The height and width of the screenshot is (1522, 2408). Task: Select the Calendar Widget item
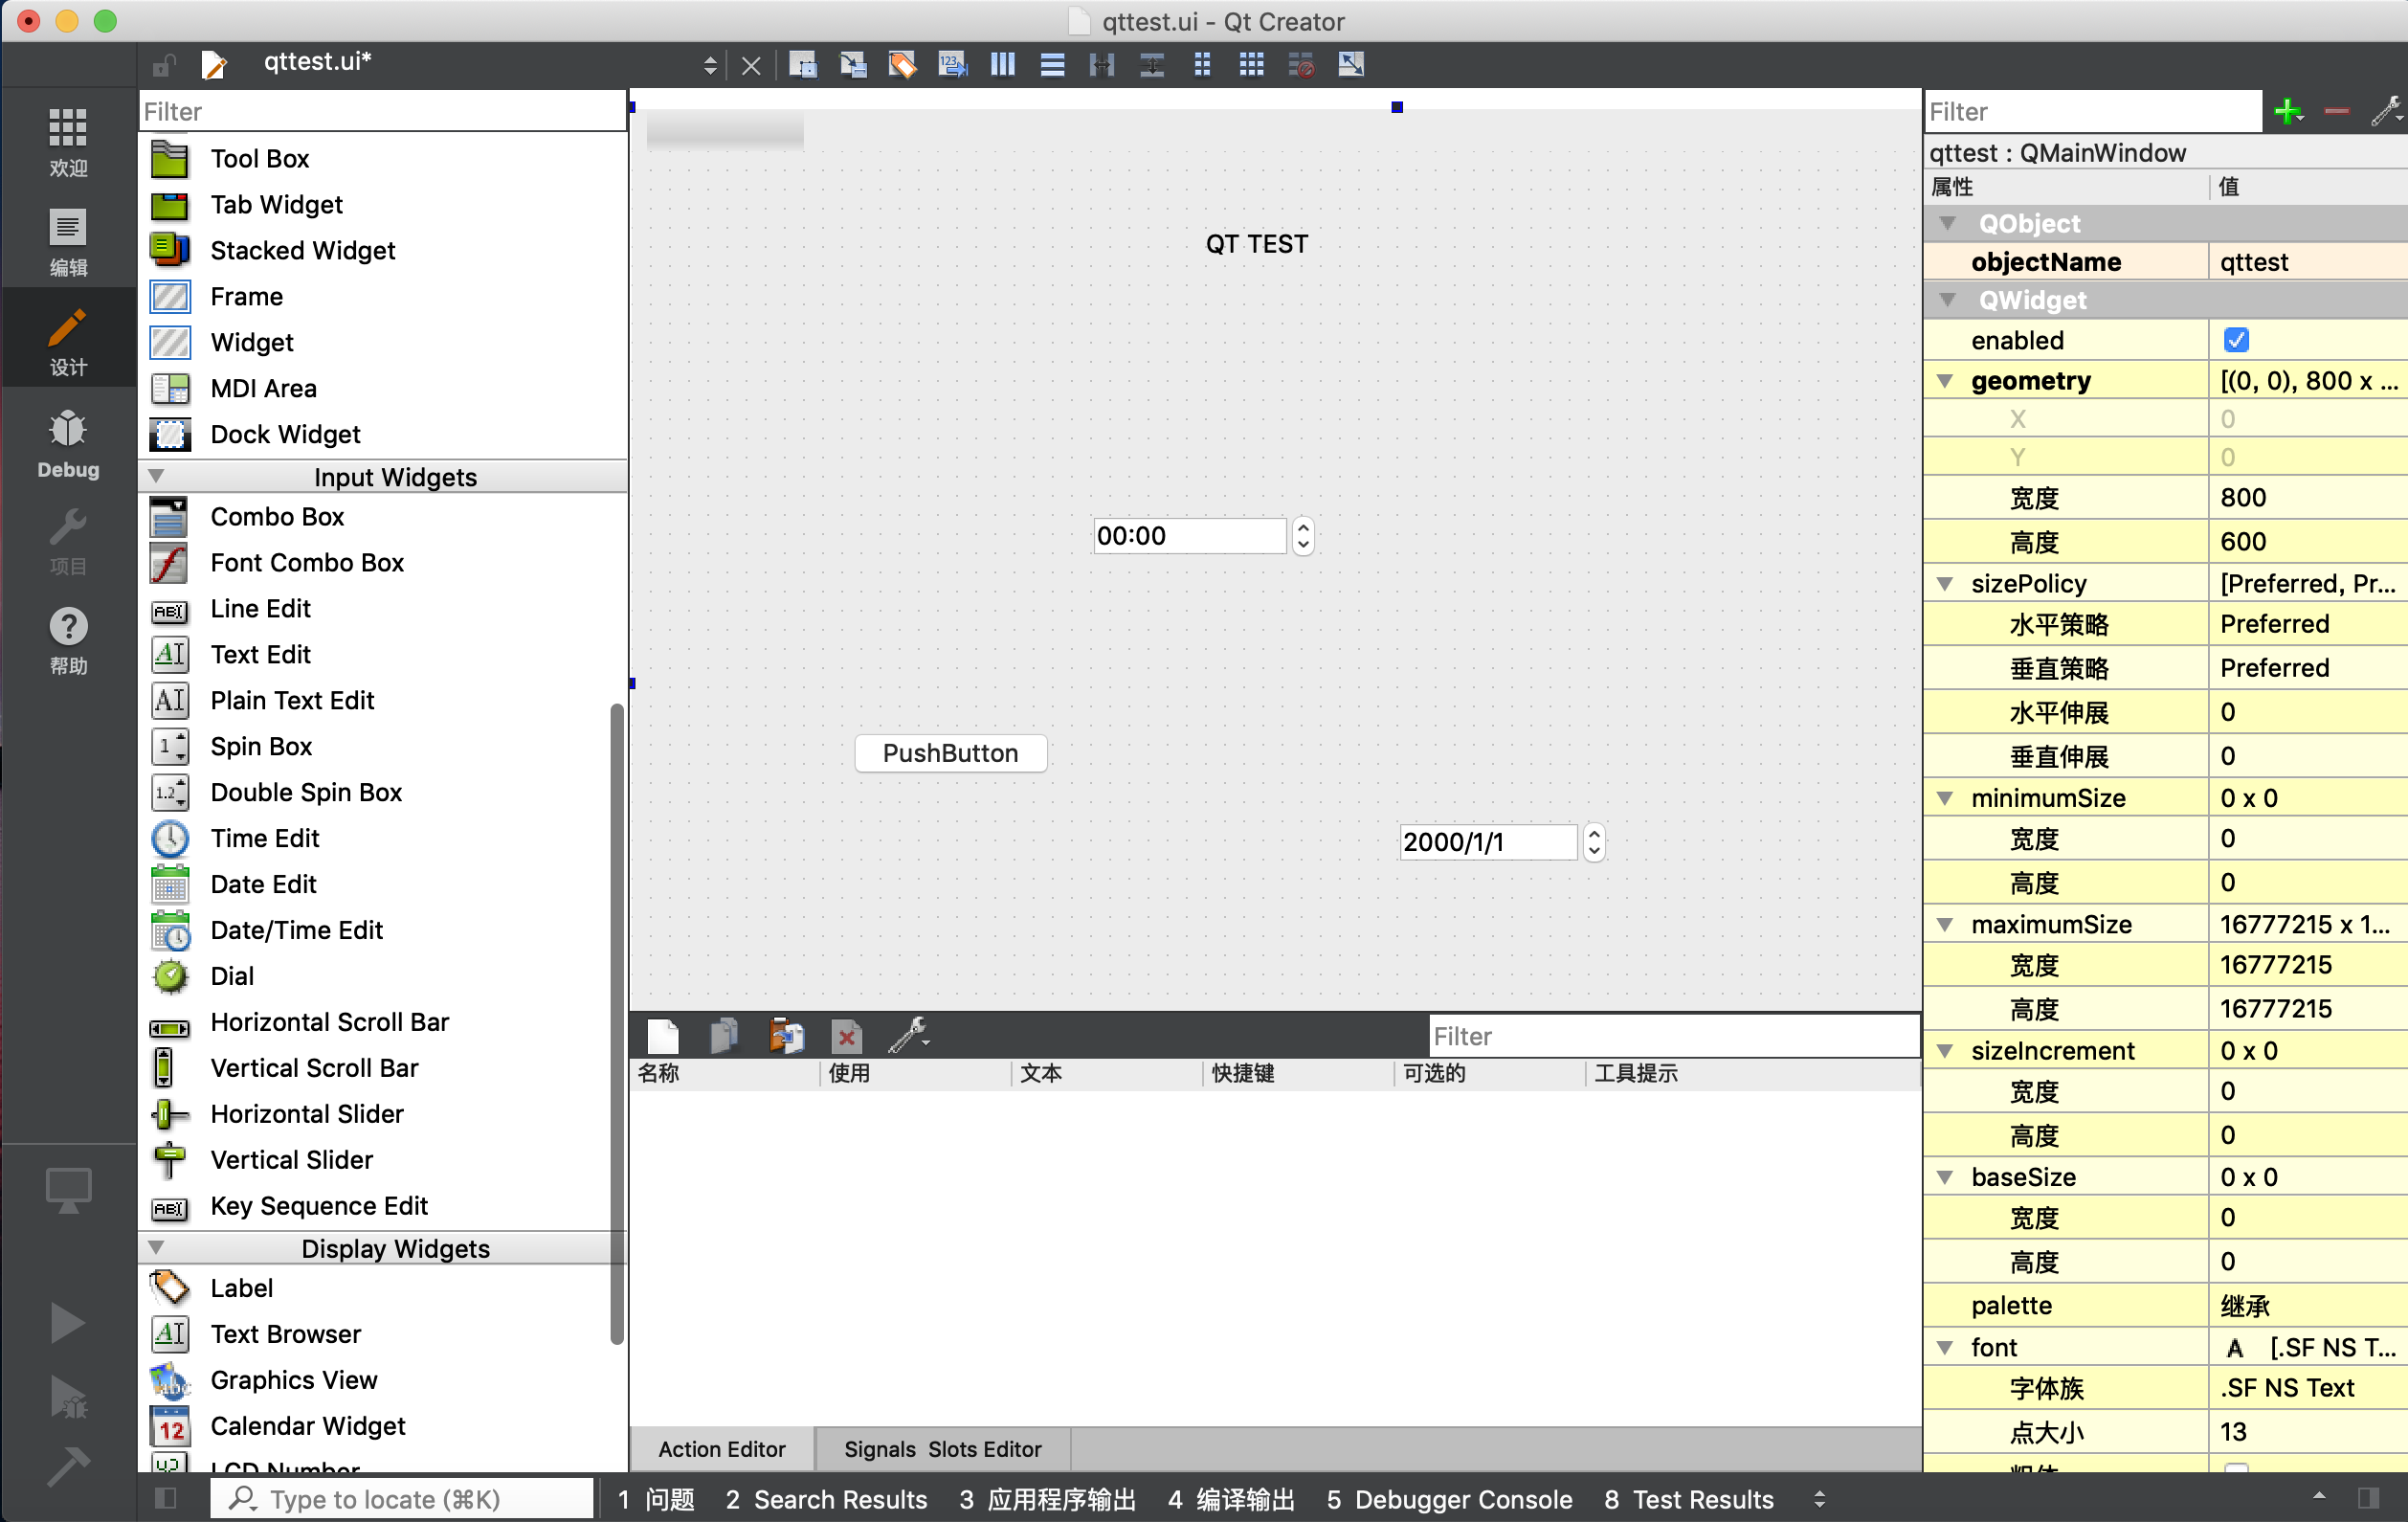307,1425
